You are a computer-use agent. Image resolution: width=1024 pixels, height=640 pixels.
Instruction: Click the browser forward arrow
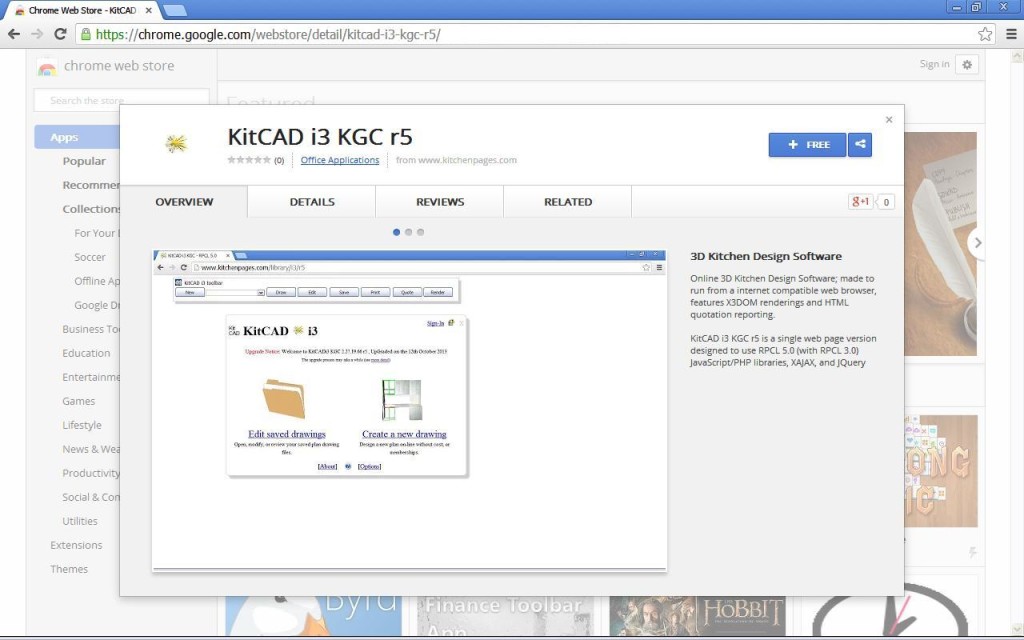[x=37, y=34]
